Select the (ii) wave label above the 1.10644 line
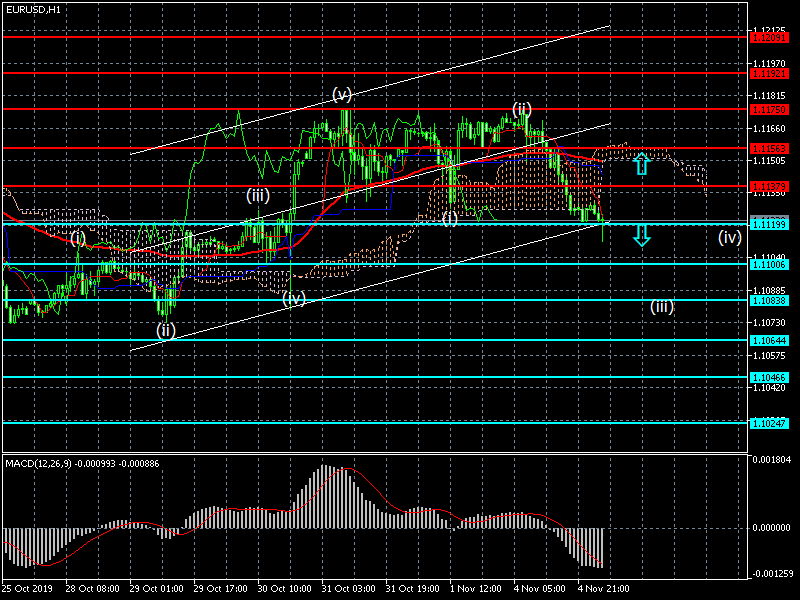The width and height of the screenshot is (800, 600). click(x=166, y=330)
